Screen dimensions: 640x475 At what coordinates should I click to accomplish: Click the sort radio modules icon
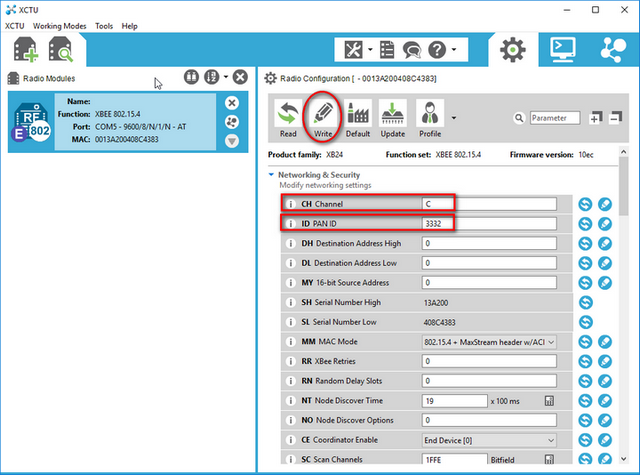[212, 77]
